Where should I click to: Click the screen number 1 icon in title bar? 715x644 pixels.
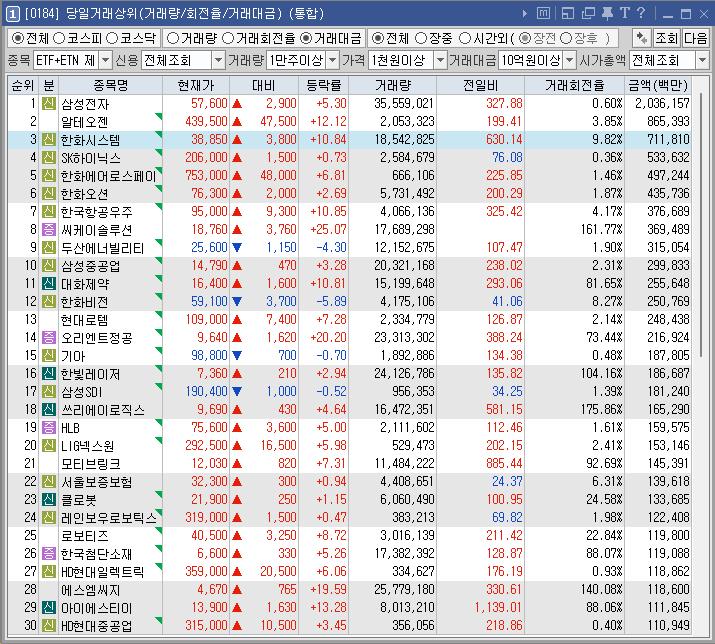pos(13,14)
